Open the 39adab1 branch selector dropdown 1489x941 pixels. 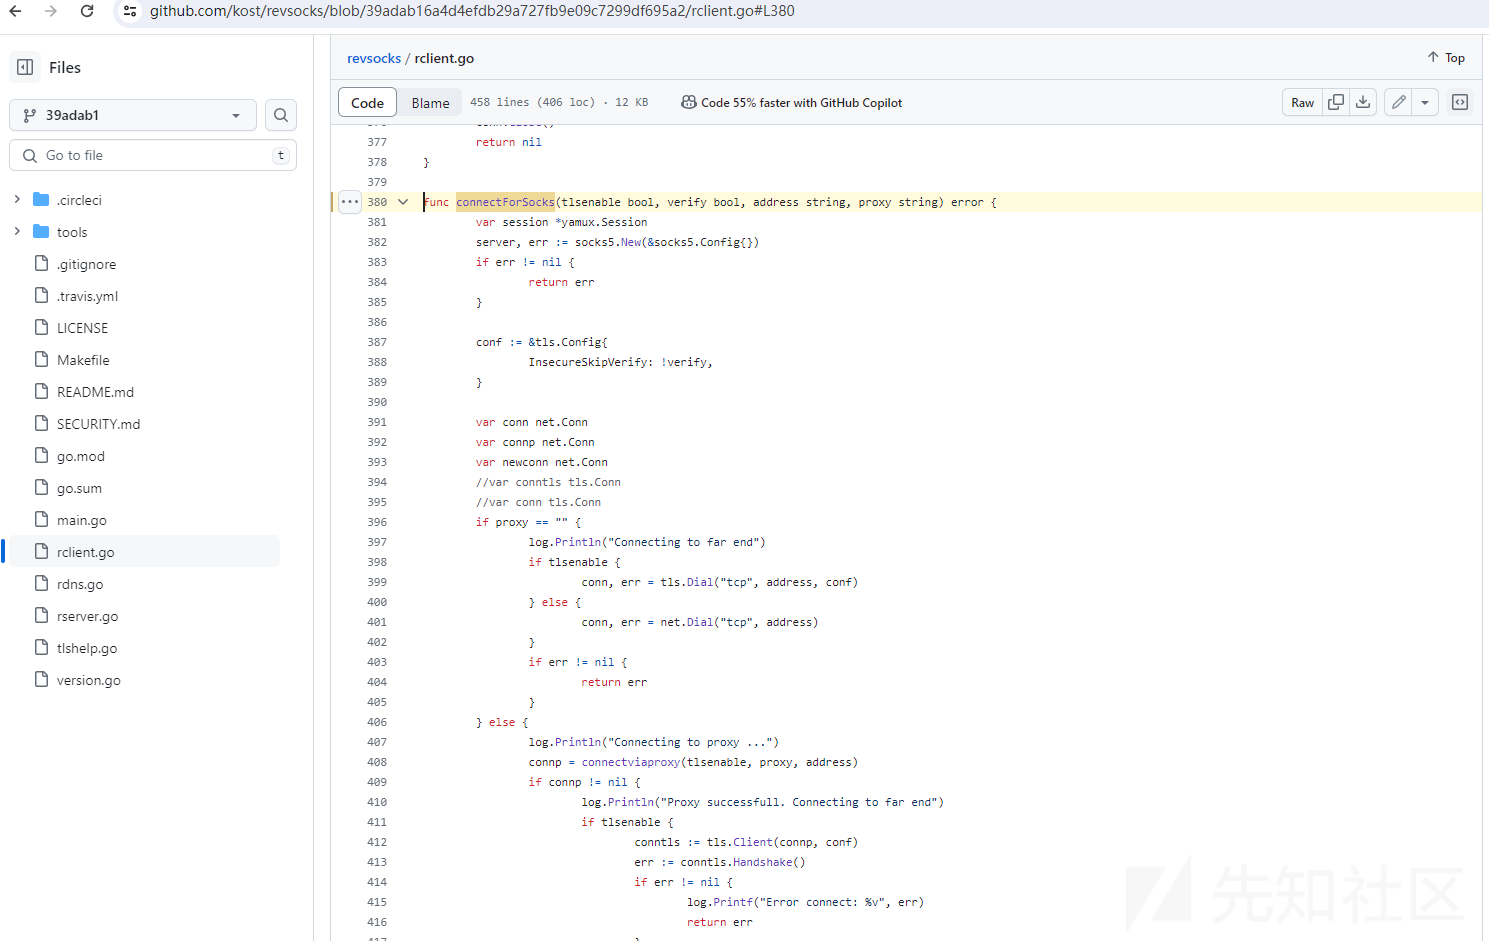[133, 115]
